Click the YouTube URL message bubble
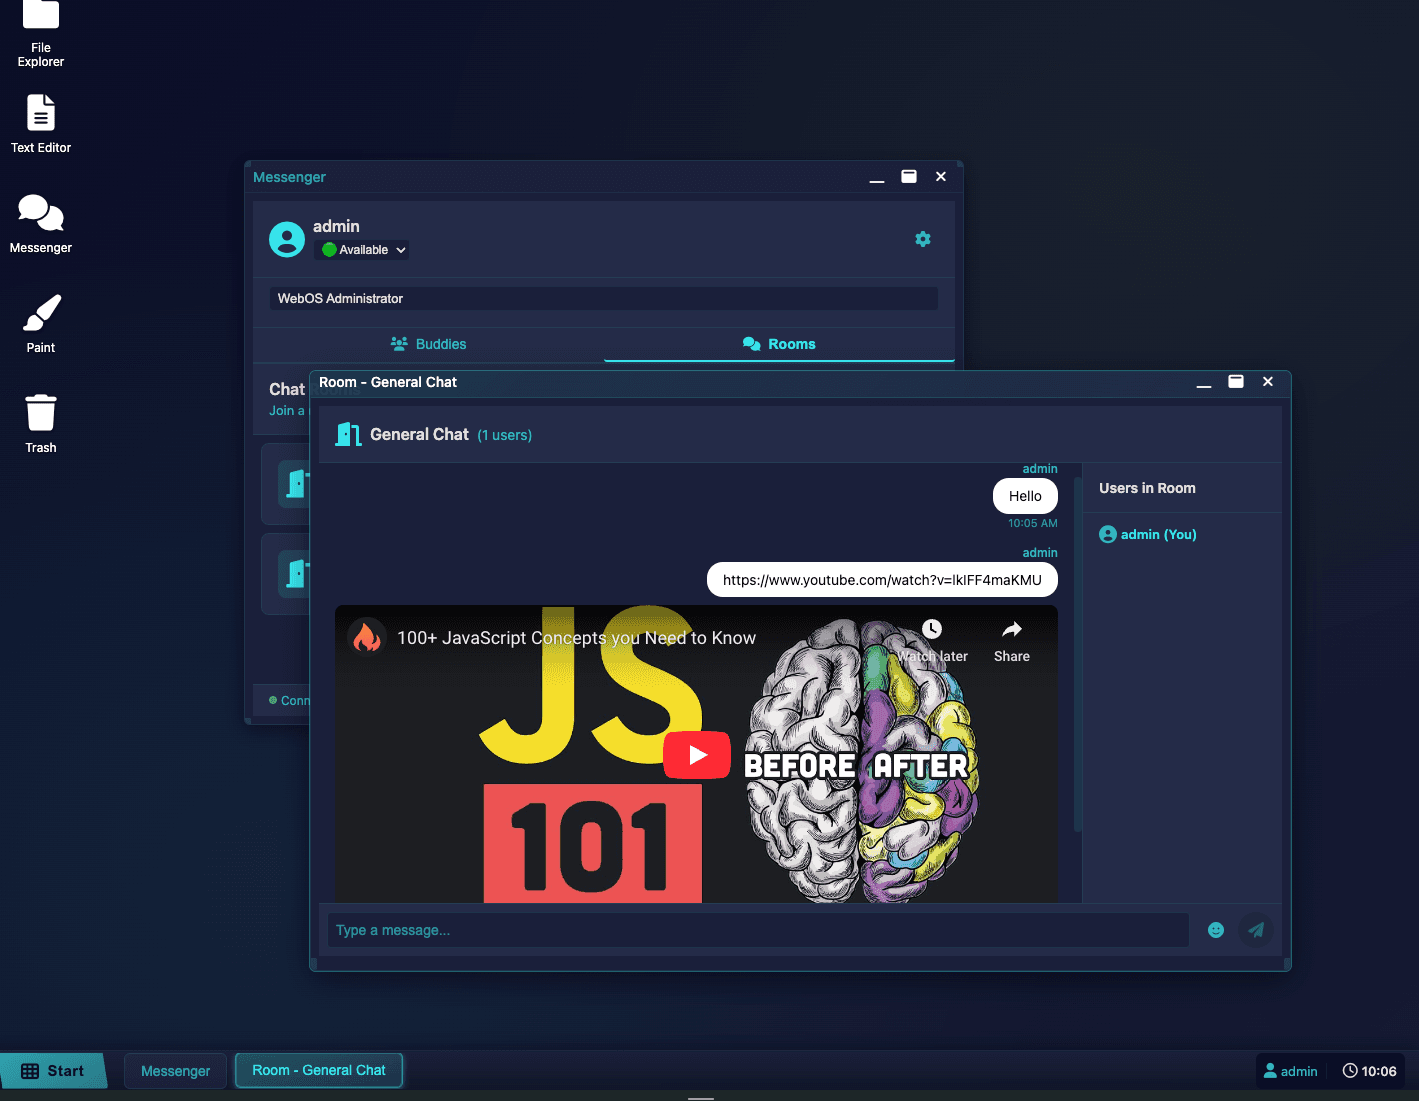Image resolution: width=1419 pixels, height=1101 pixels. point(882,580)
